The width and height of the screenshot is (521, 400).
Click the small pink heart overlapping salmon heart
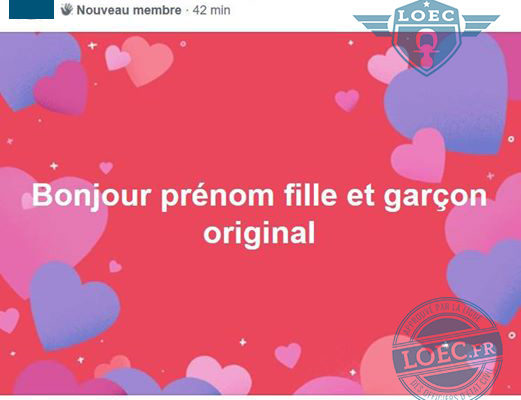tap(117, 58)
